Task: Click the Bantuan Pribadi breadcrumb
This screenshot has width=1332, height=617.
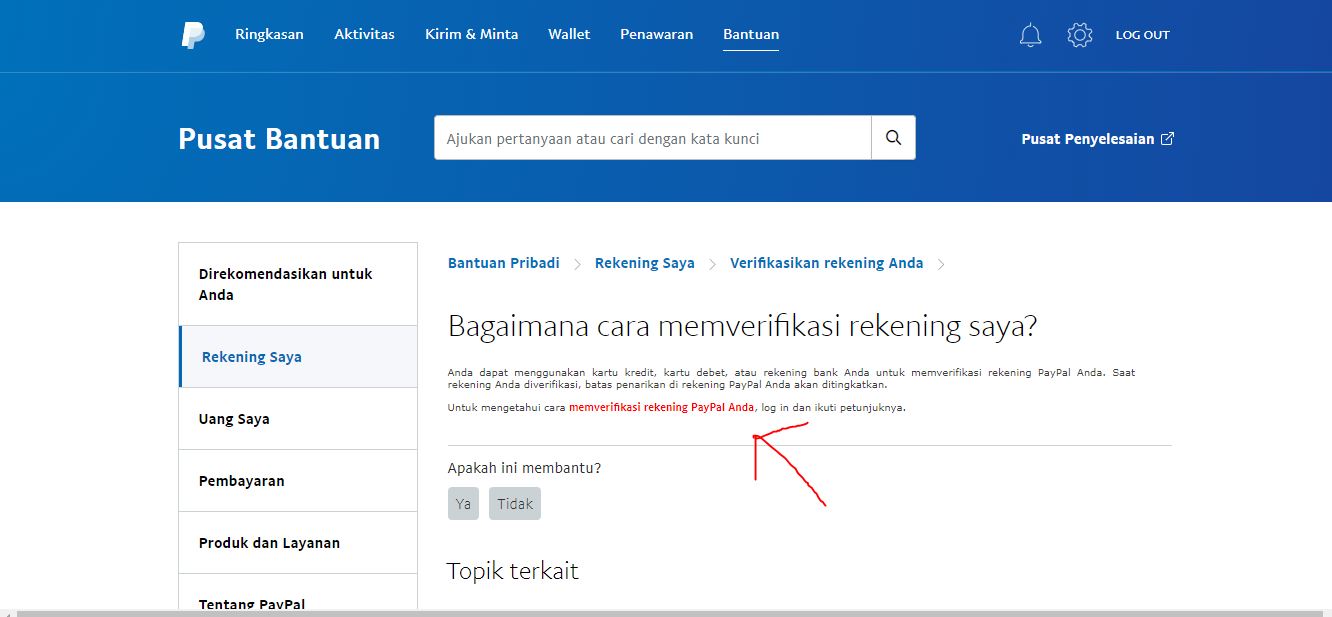Action: point(504,263)
